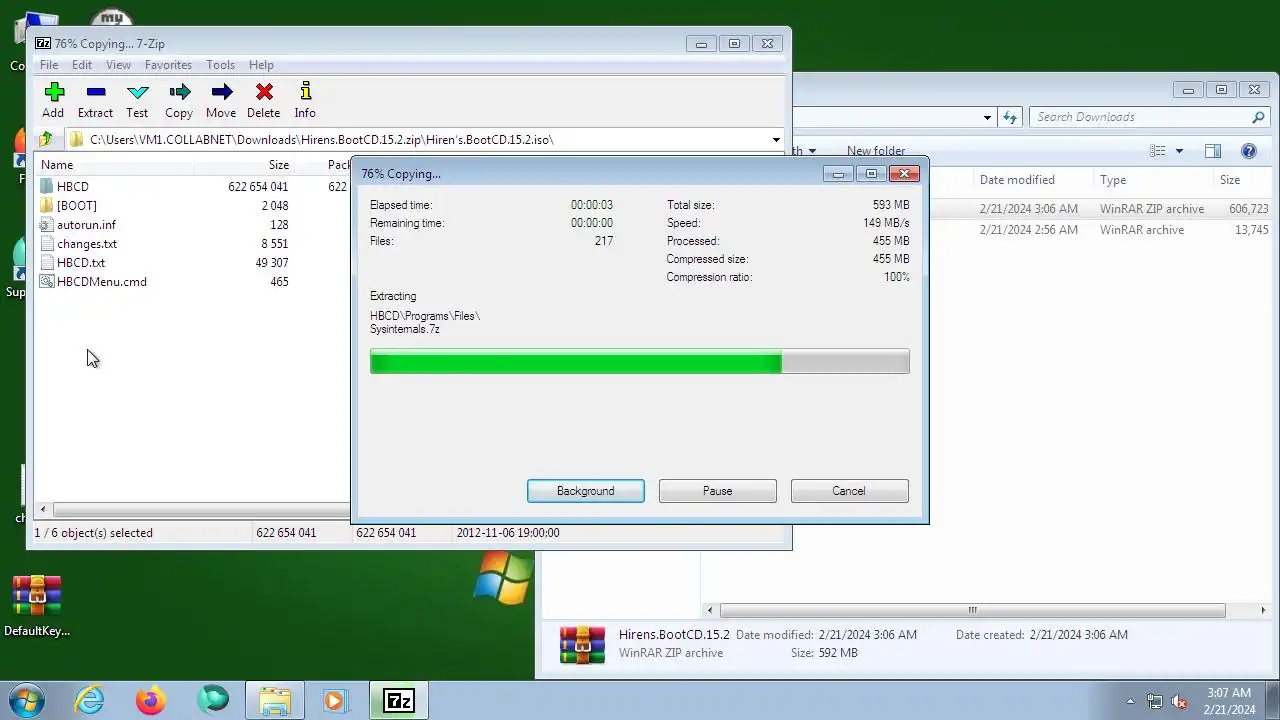This screenshot has width=1280, height=720.
Task: Click the green copy progress bar
Action: pos(640,362)
